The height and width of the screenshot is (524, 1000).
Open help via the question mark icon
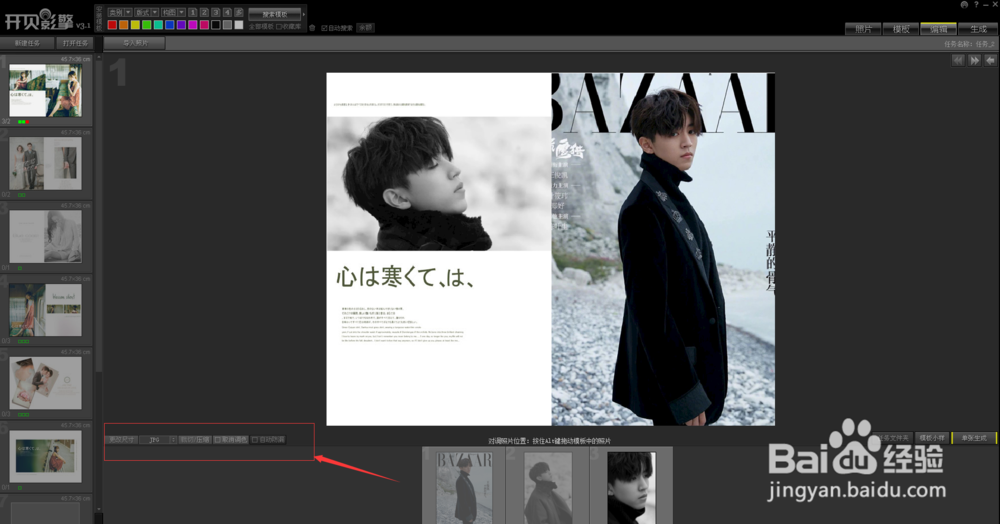[976, 4]
